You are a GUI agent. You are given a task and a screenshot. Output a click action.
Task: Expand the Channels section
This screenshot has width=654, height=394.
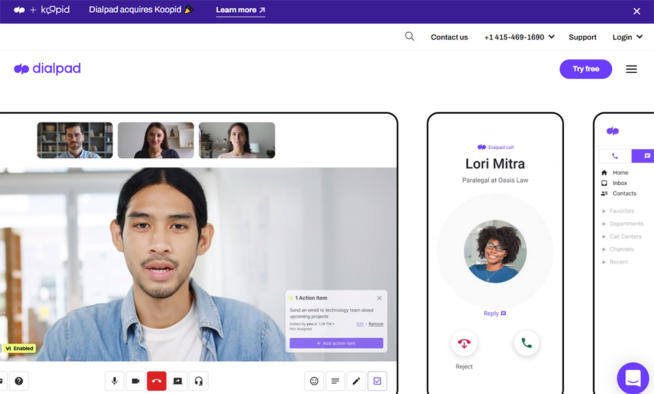[618, 249]
